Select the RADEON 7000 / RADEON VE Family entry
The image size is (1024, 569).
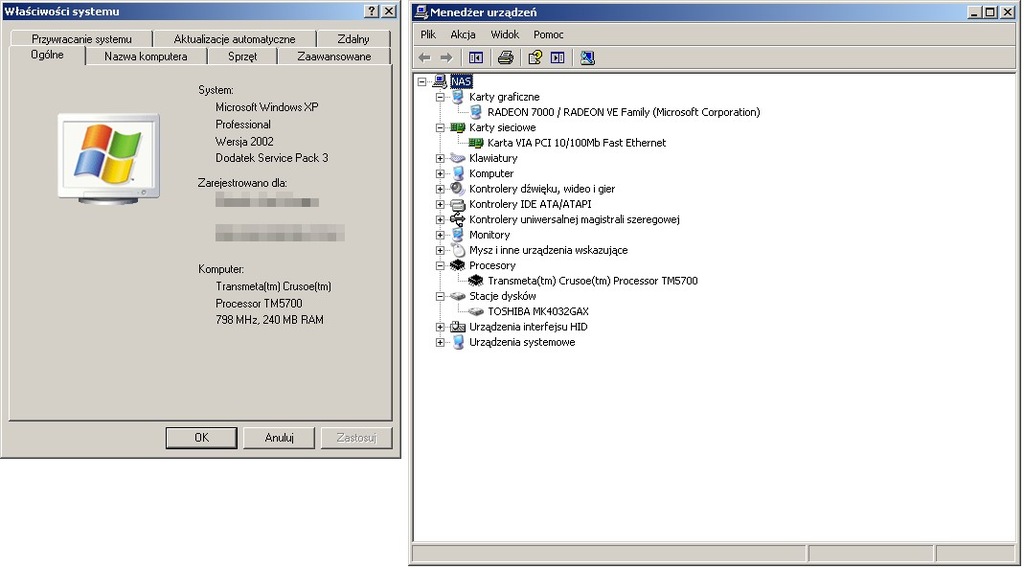[x=624, y=112]
